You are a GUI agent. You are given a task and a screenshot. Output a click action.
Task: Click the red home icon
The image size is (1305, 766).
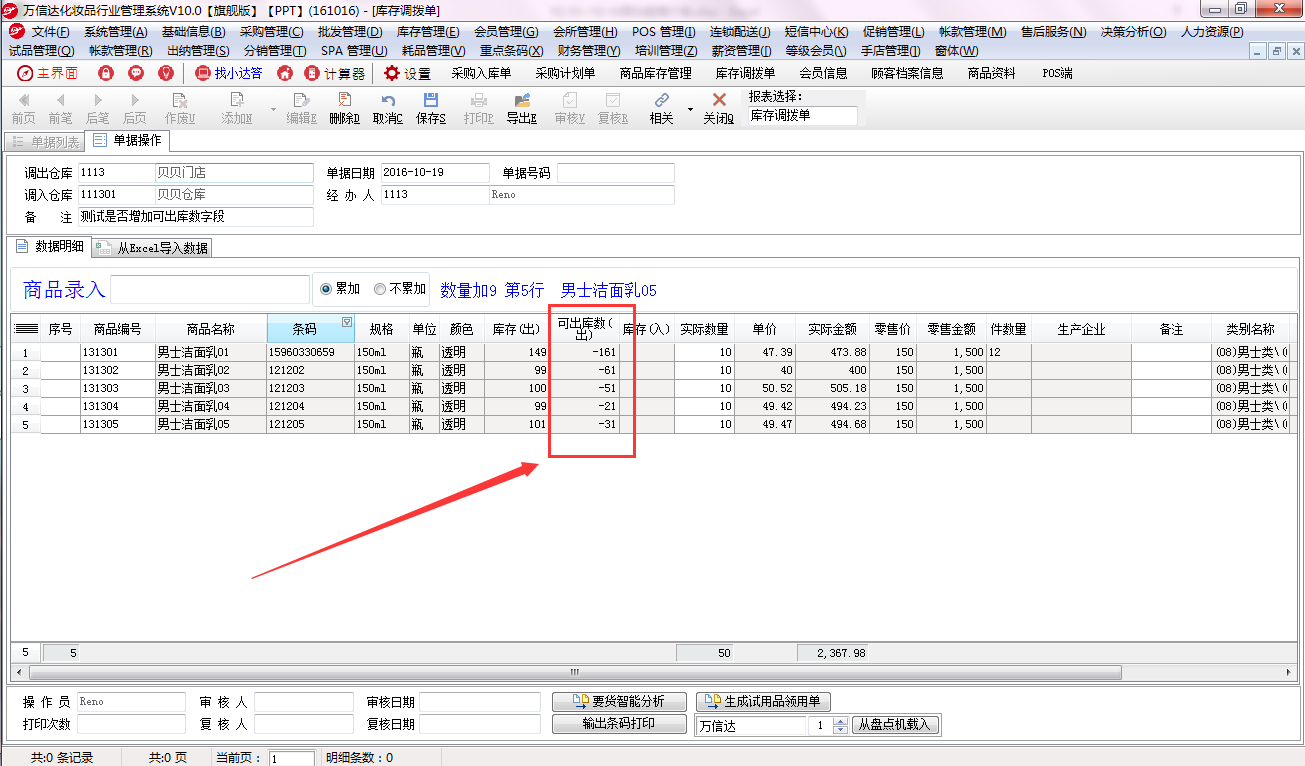click(x=285, y=73)
